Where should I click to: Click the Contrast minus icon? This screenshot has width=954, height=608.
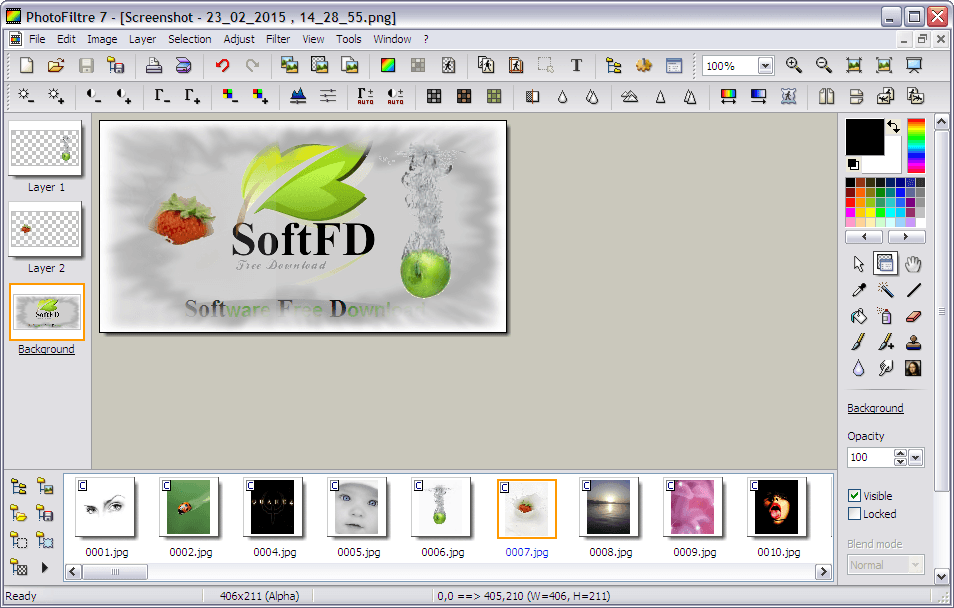93,96
